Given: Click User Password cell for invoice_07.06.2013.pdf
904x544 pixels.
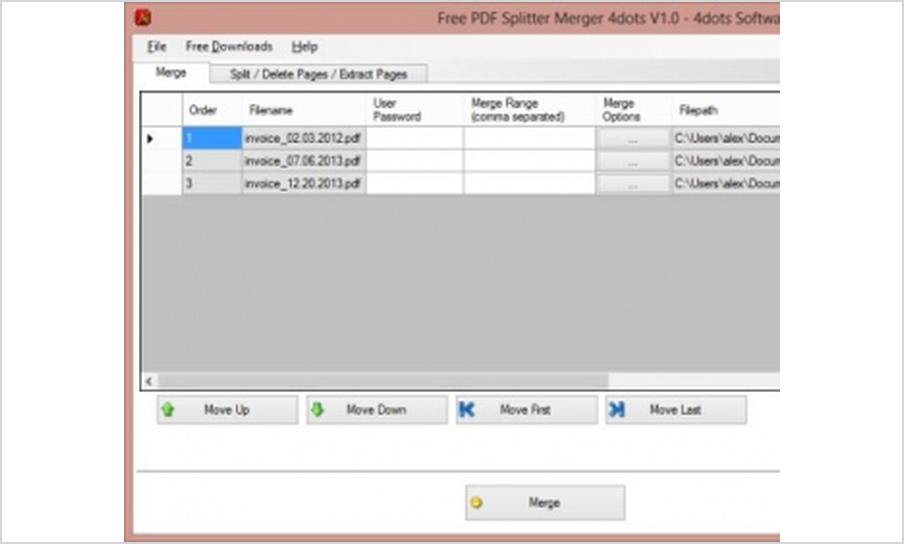Looking at the screenshot, I should [x=415, y=161].
